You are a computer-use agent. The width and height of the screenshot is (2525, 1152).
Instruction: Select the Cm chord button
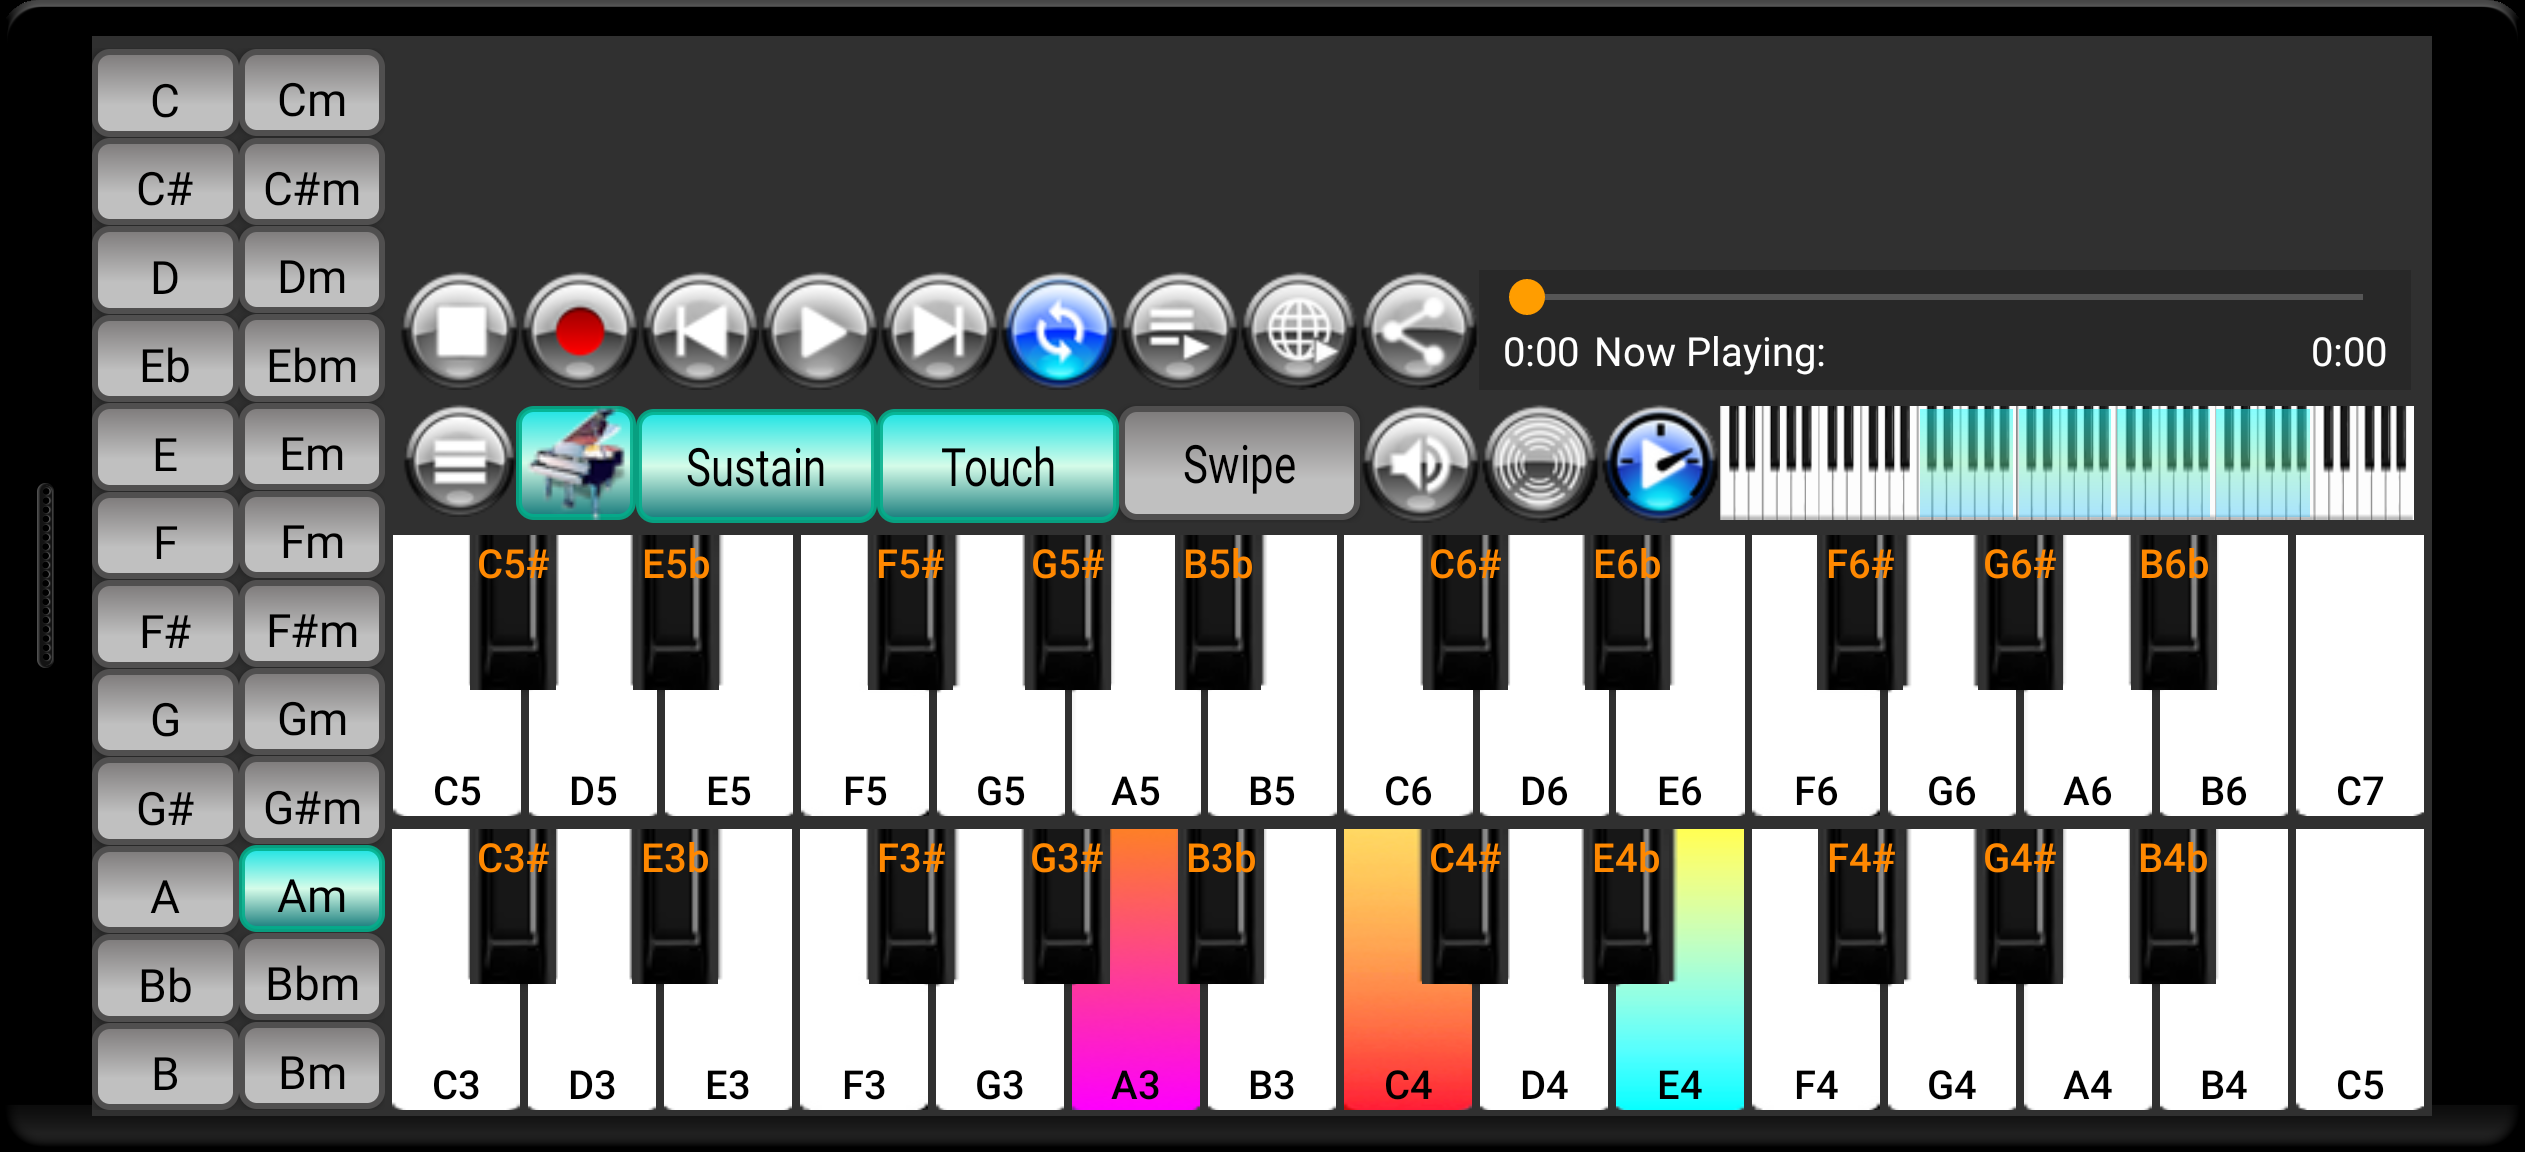(x=312, y=95)
